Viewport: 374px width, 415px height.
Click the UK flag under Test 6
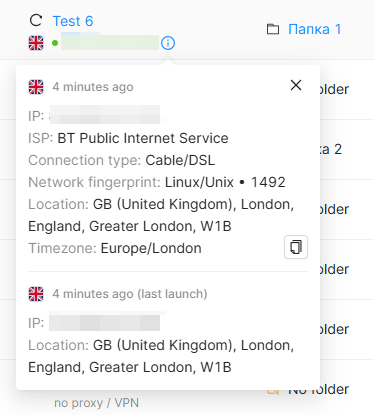click(x=36, y=43)
